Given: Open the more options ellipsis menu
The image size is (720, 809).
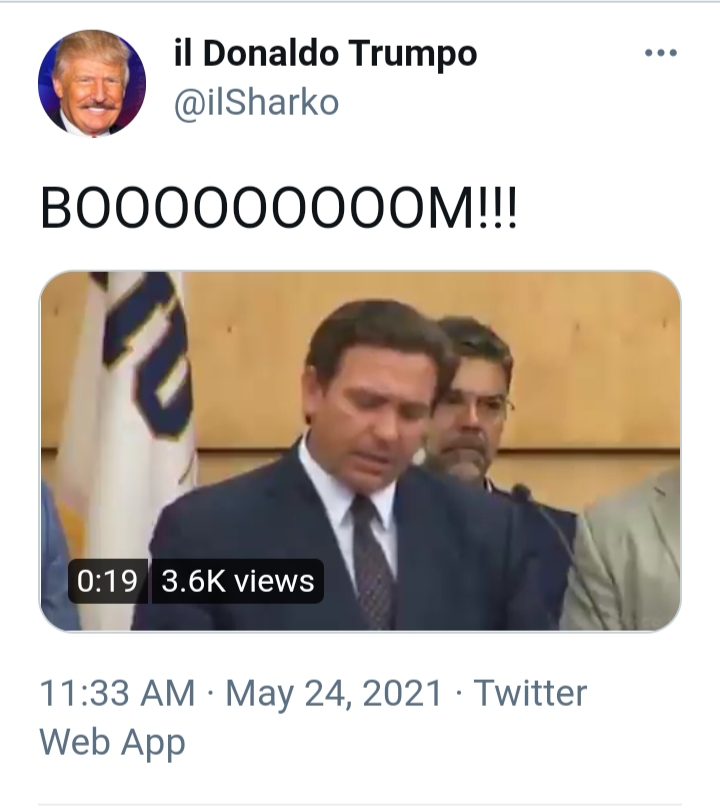Looking at the screenshot, I should point(660,54).
